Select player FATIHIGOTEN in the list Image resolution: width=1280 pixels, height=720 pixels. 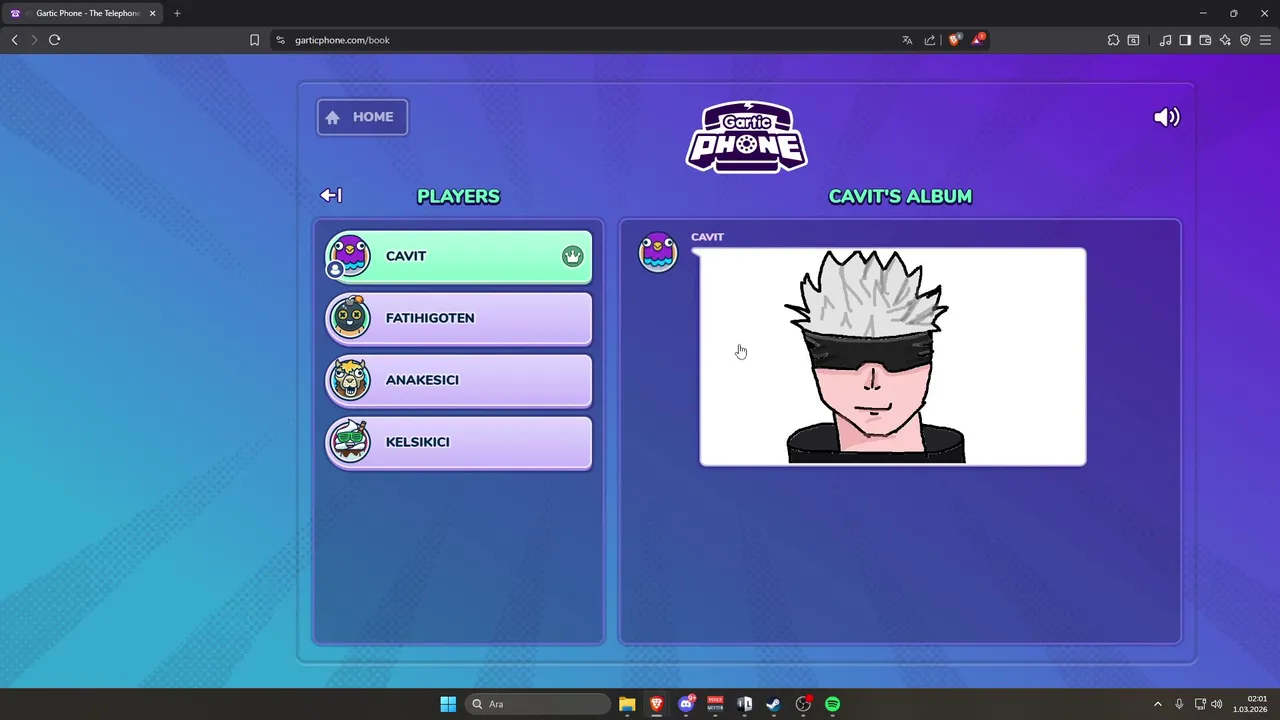point(459,319)
